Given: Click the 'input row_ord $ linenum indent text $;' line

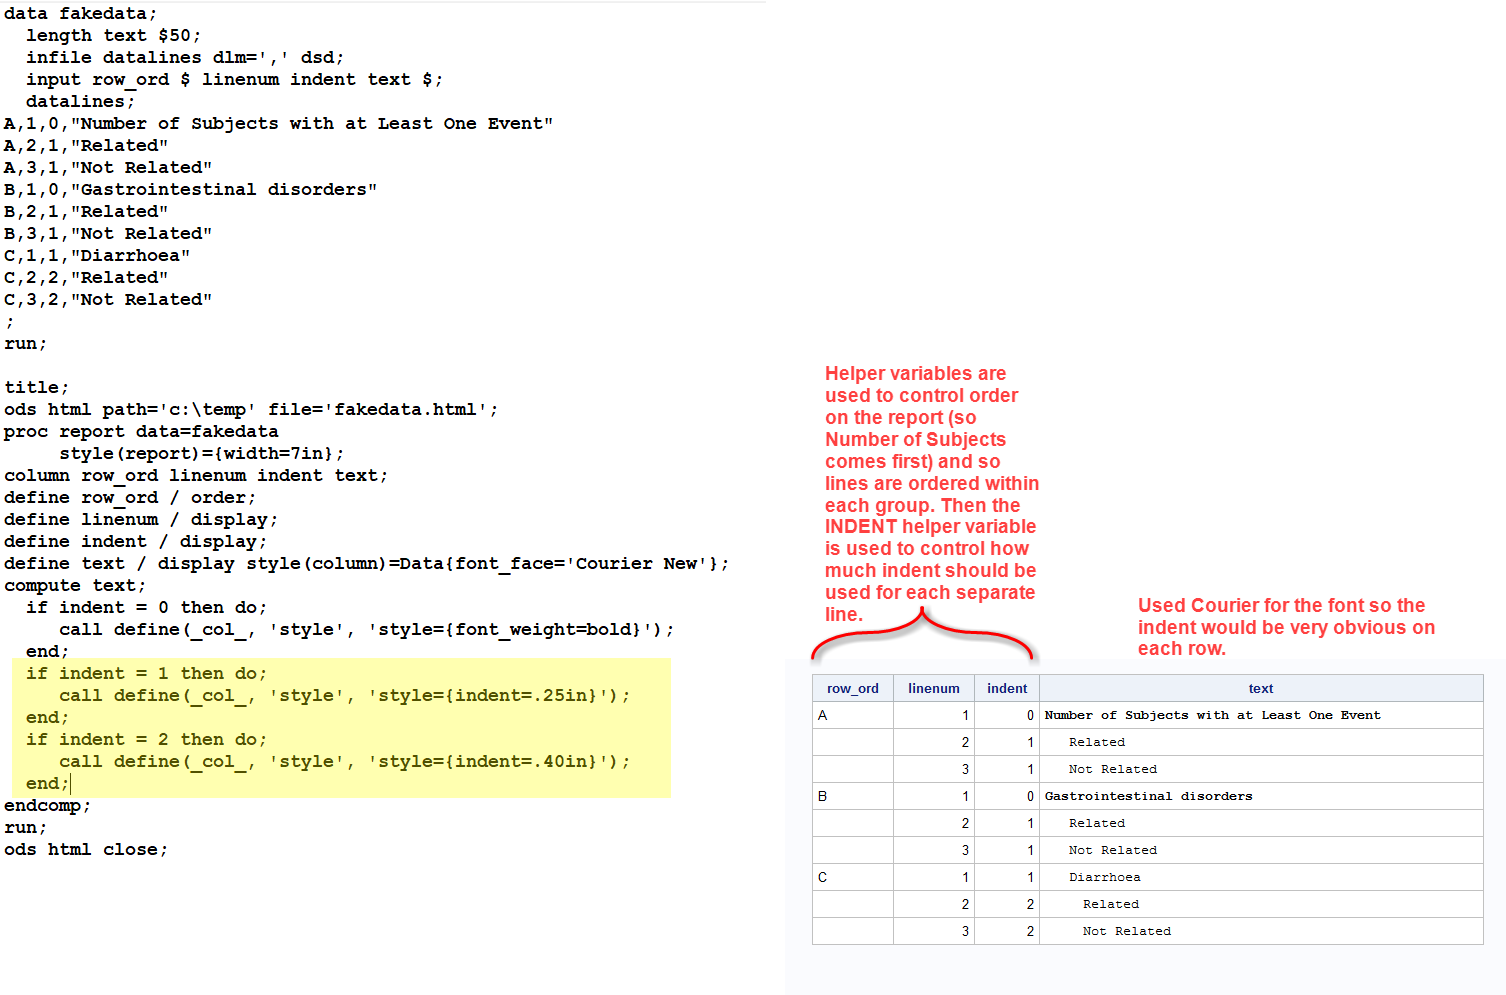Looking at the screenshot, I should [234, 80].
